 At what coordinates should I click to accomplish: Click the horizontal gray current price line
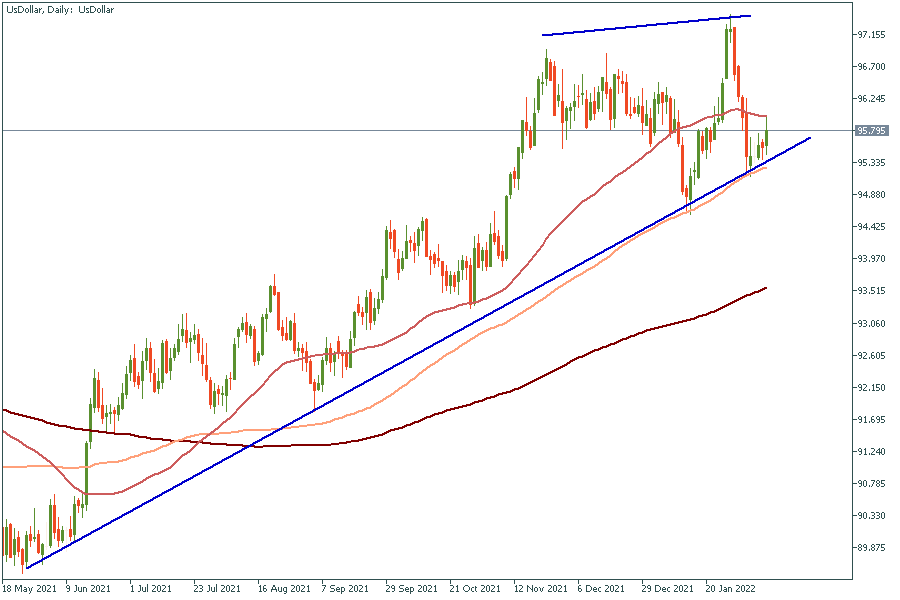tap(300, 130)
